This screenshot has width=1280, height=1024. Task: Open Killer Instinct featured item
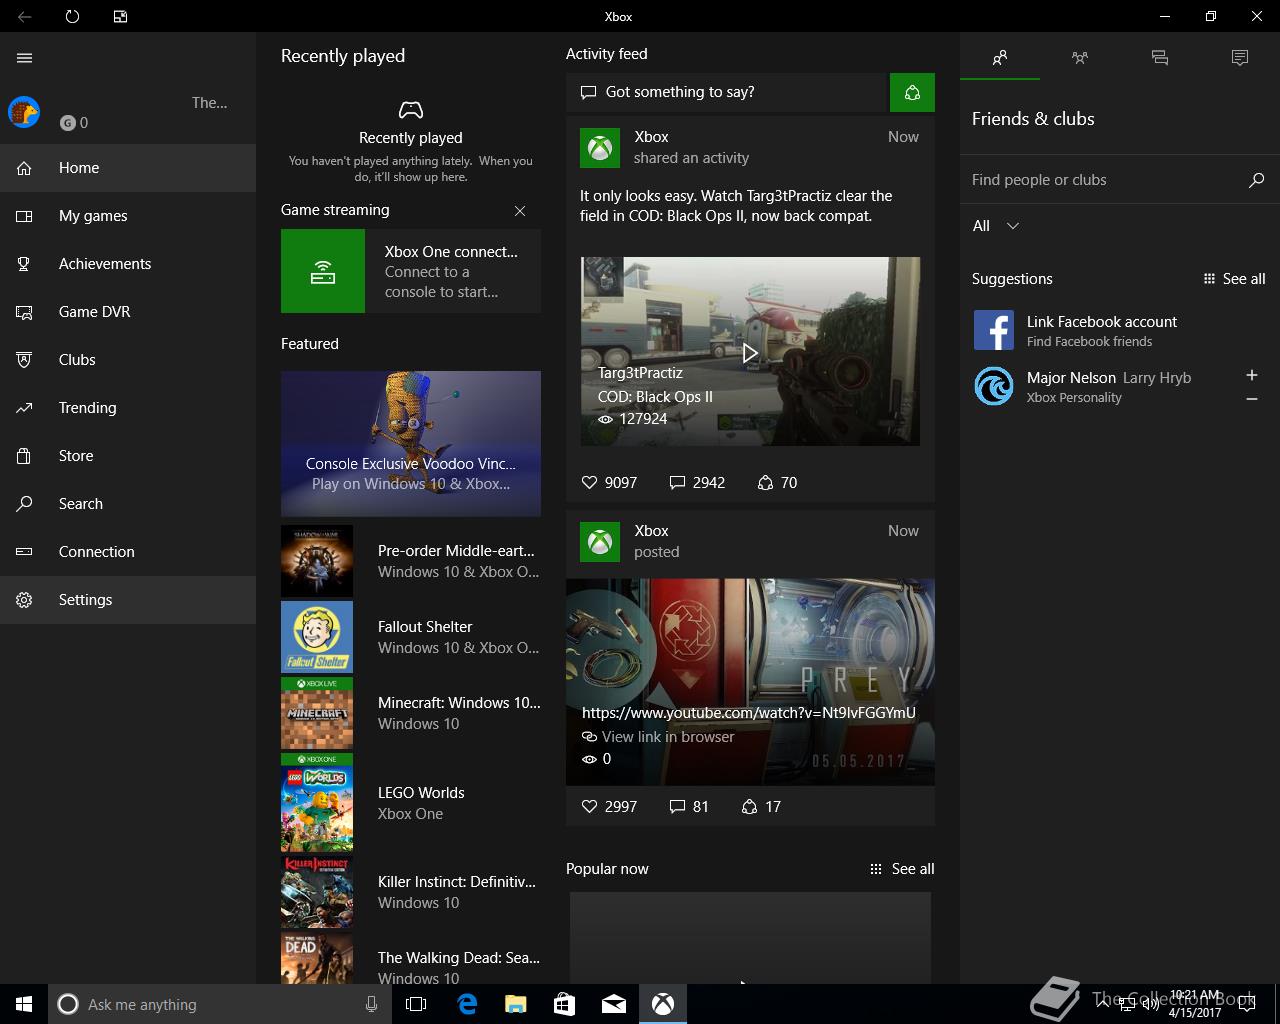pos(411,892)
